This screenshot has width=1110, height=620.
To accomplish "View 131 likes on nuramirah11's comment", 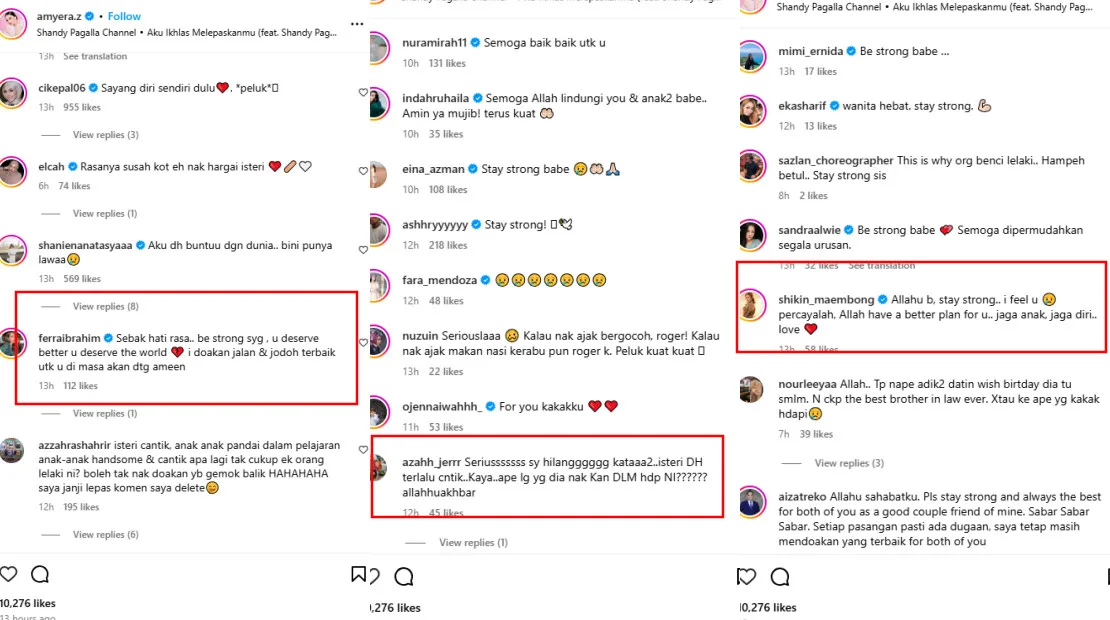I will 447,63.
